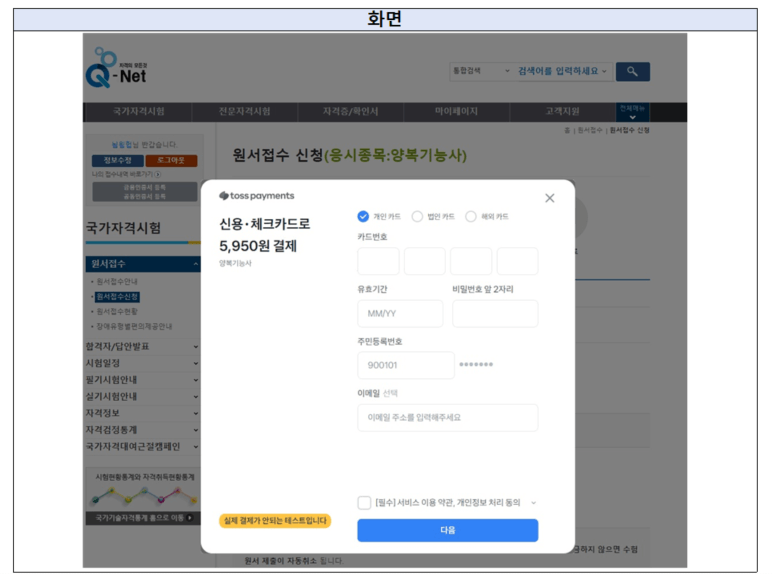Click the 정보수정 button
Image resolution: width=772 pixels, height=574 pixels.
(x=118, y=160)
